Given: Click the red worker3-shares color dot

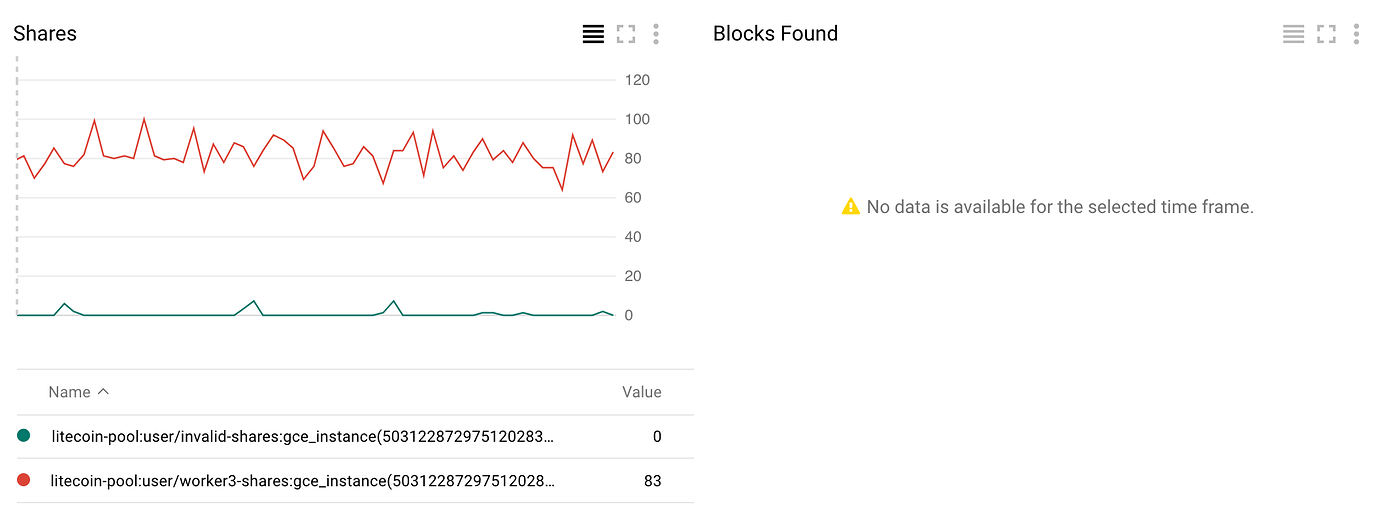Looking at the screenshot, I should pos(24,480).
